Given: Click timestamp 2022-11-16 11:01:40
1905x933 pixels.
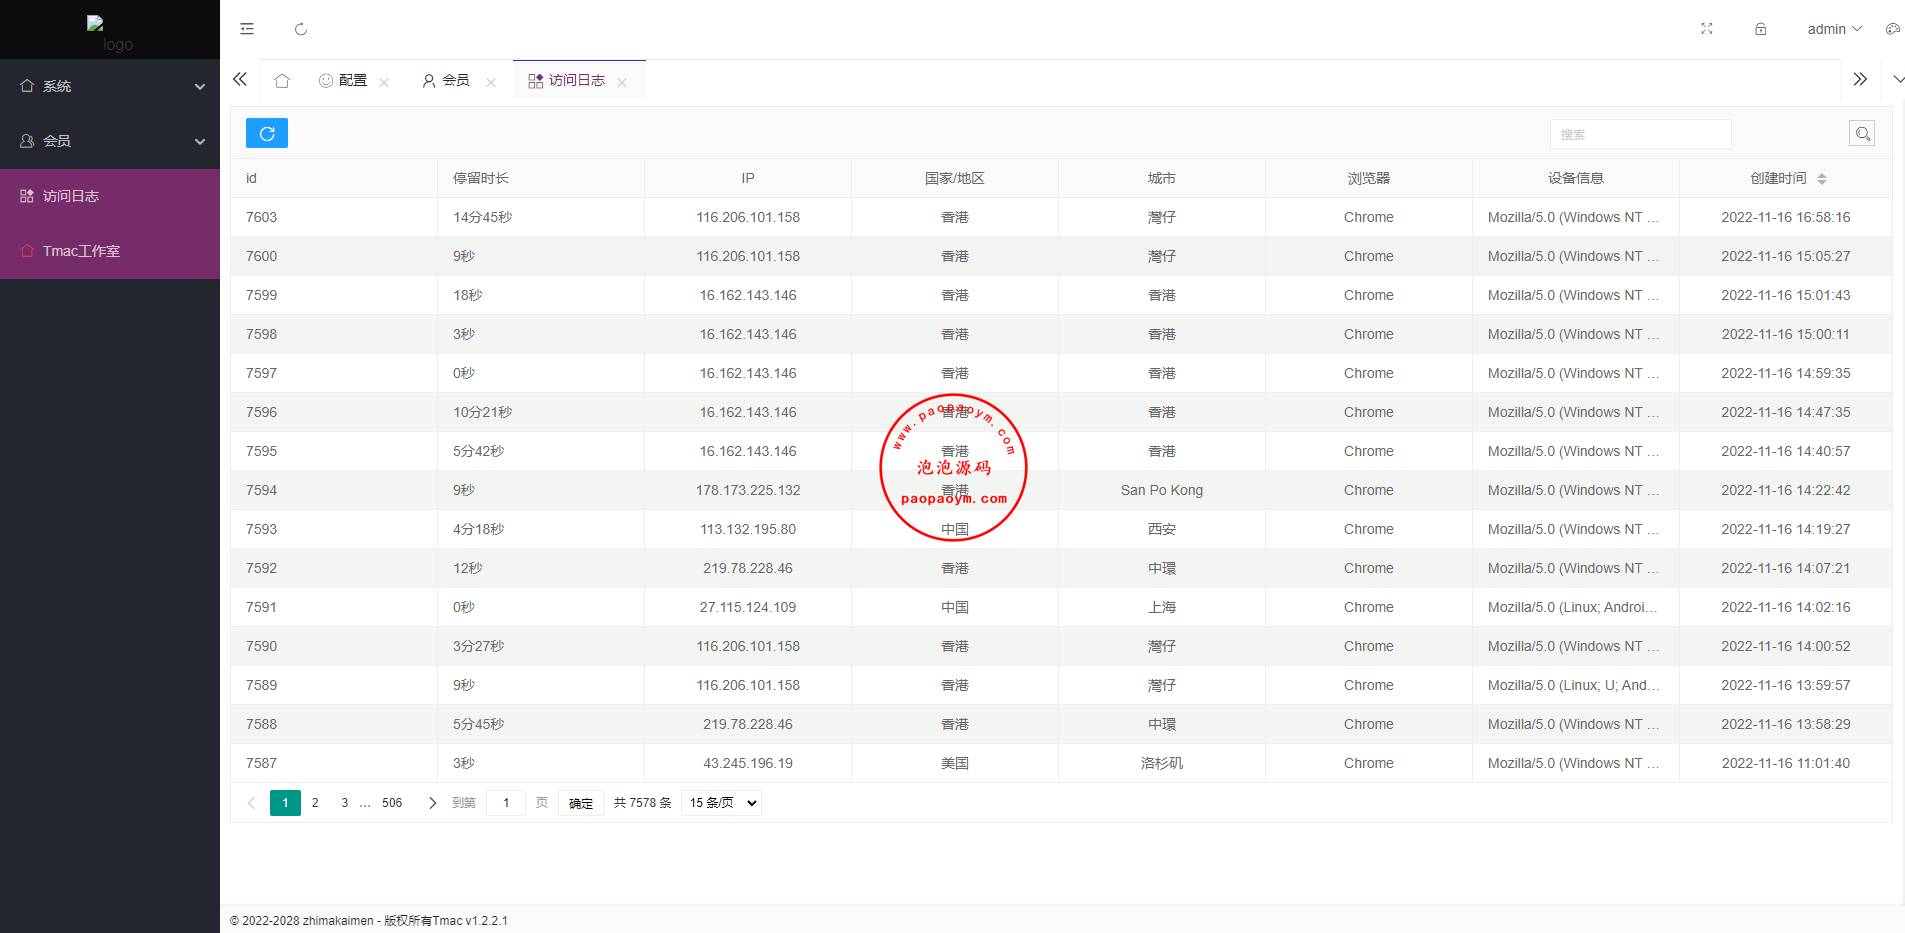Looking at the screenshot, I should 1786,763.
